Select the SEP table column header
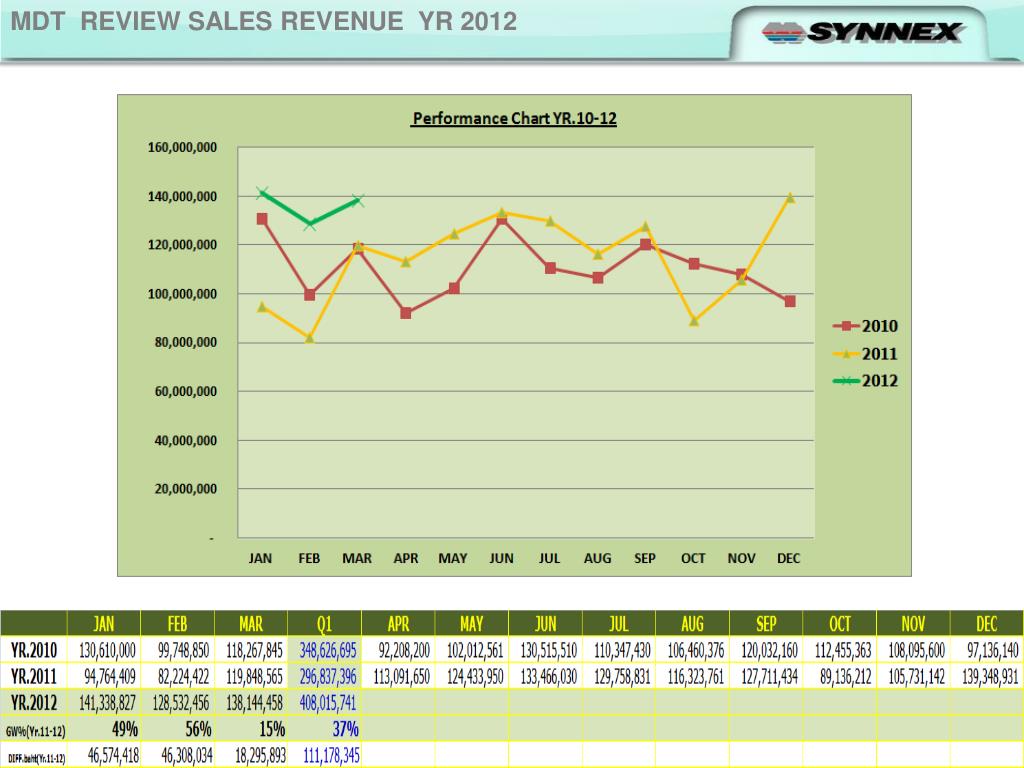The width and height of the screenshot is (1024, 768). [x=766, y=624]
